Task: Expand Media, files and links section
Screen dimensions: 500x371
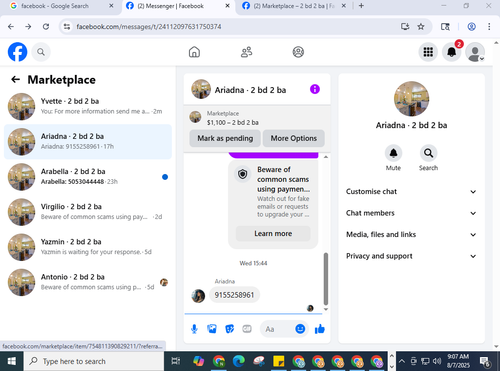Action: point(411,235)
